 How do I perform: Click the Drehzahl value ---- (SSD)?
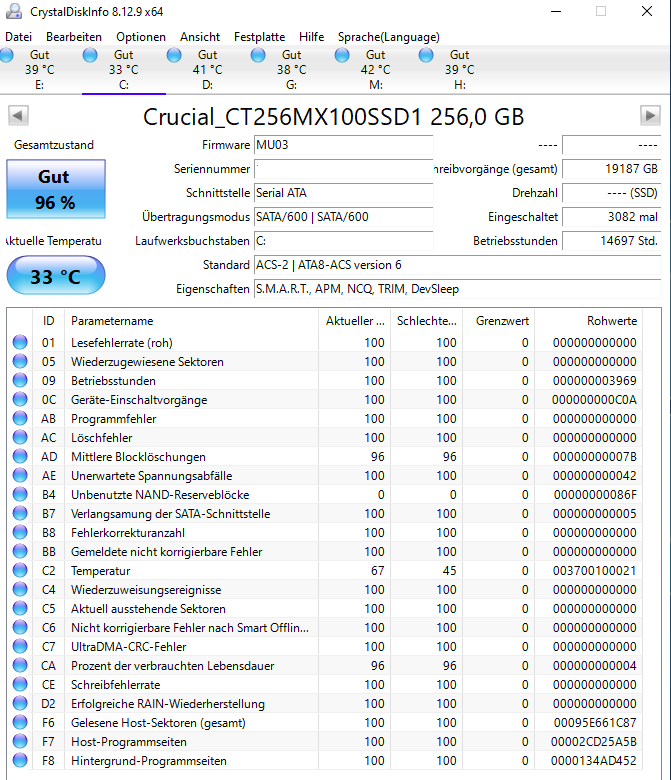[x=611, y=193]
